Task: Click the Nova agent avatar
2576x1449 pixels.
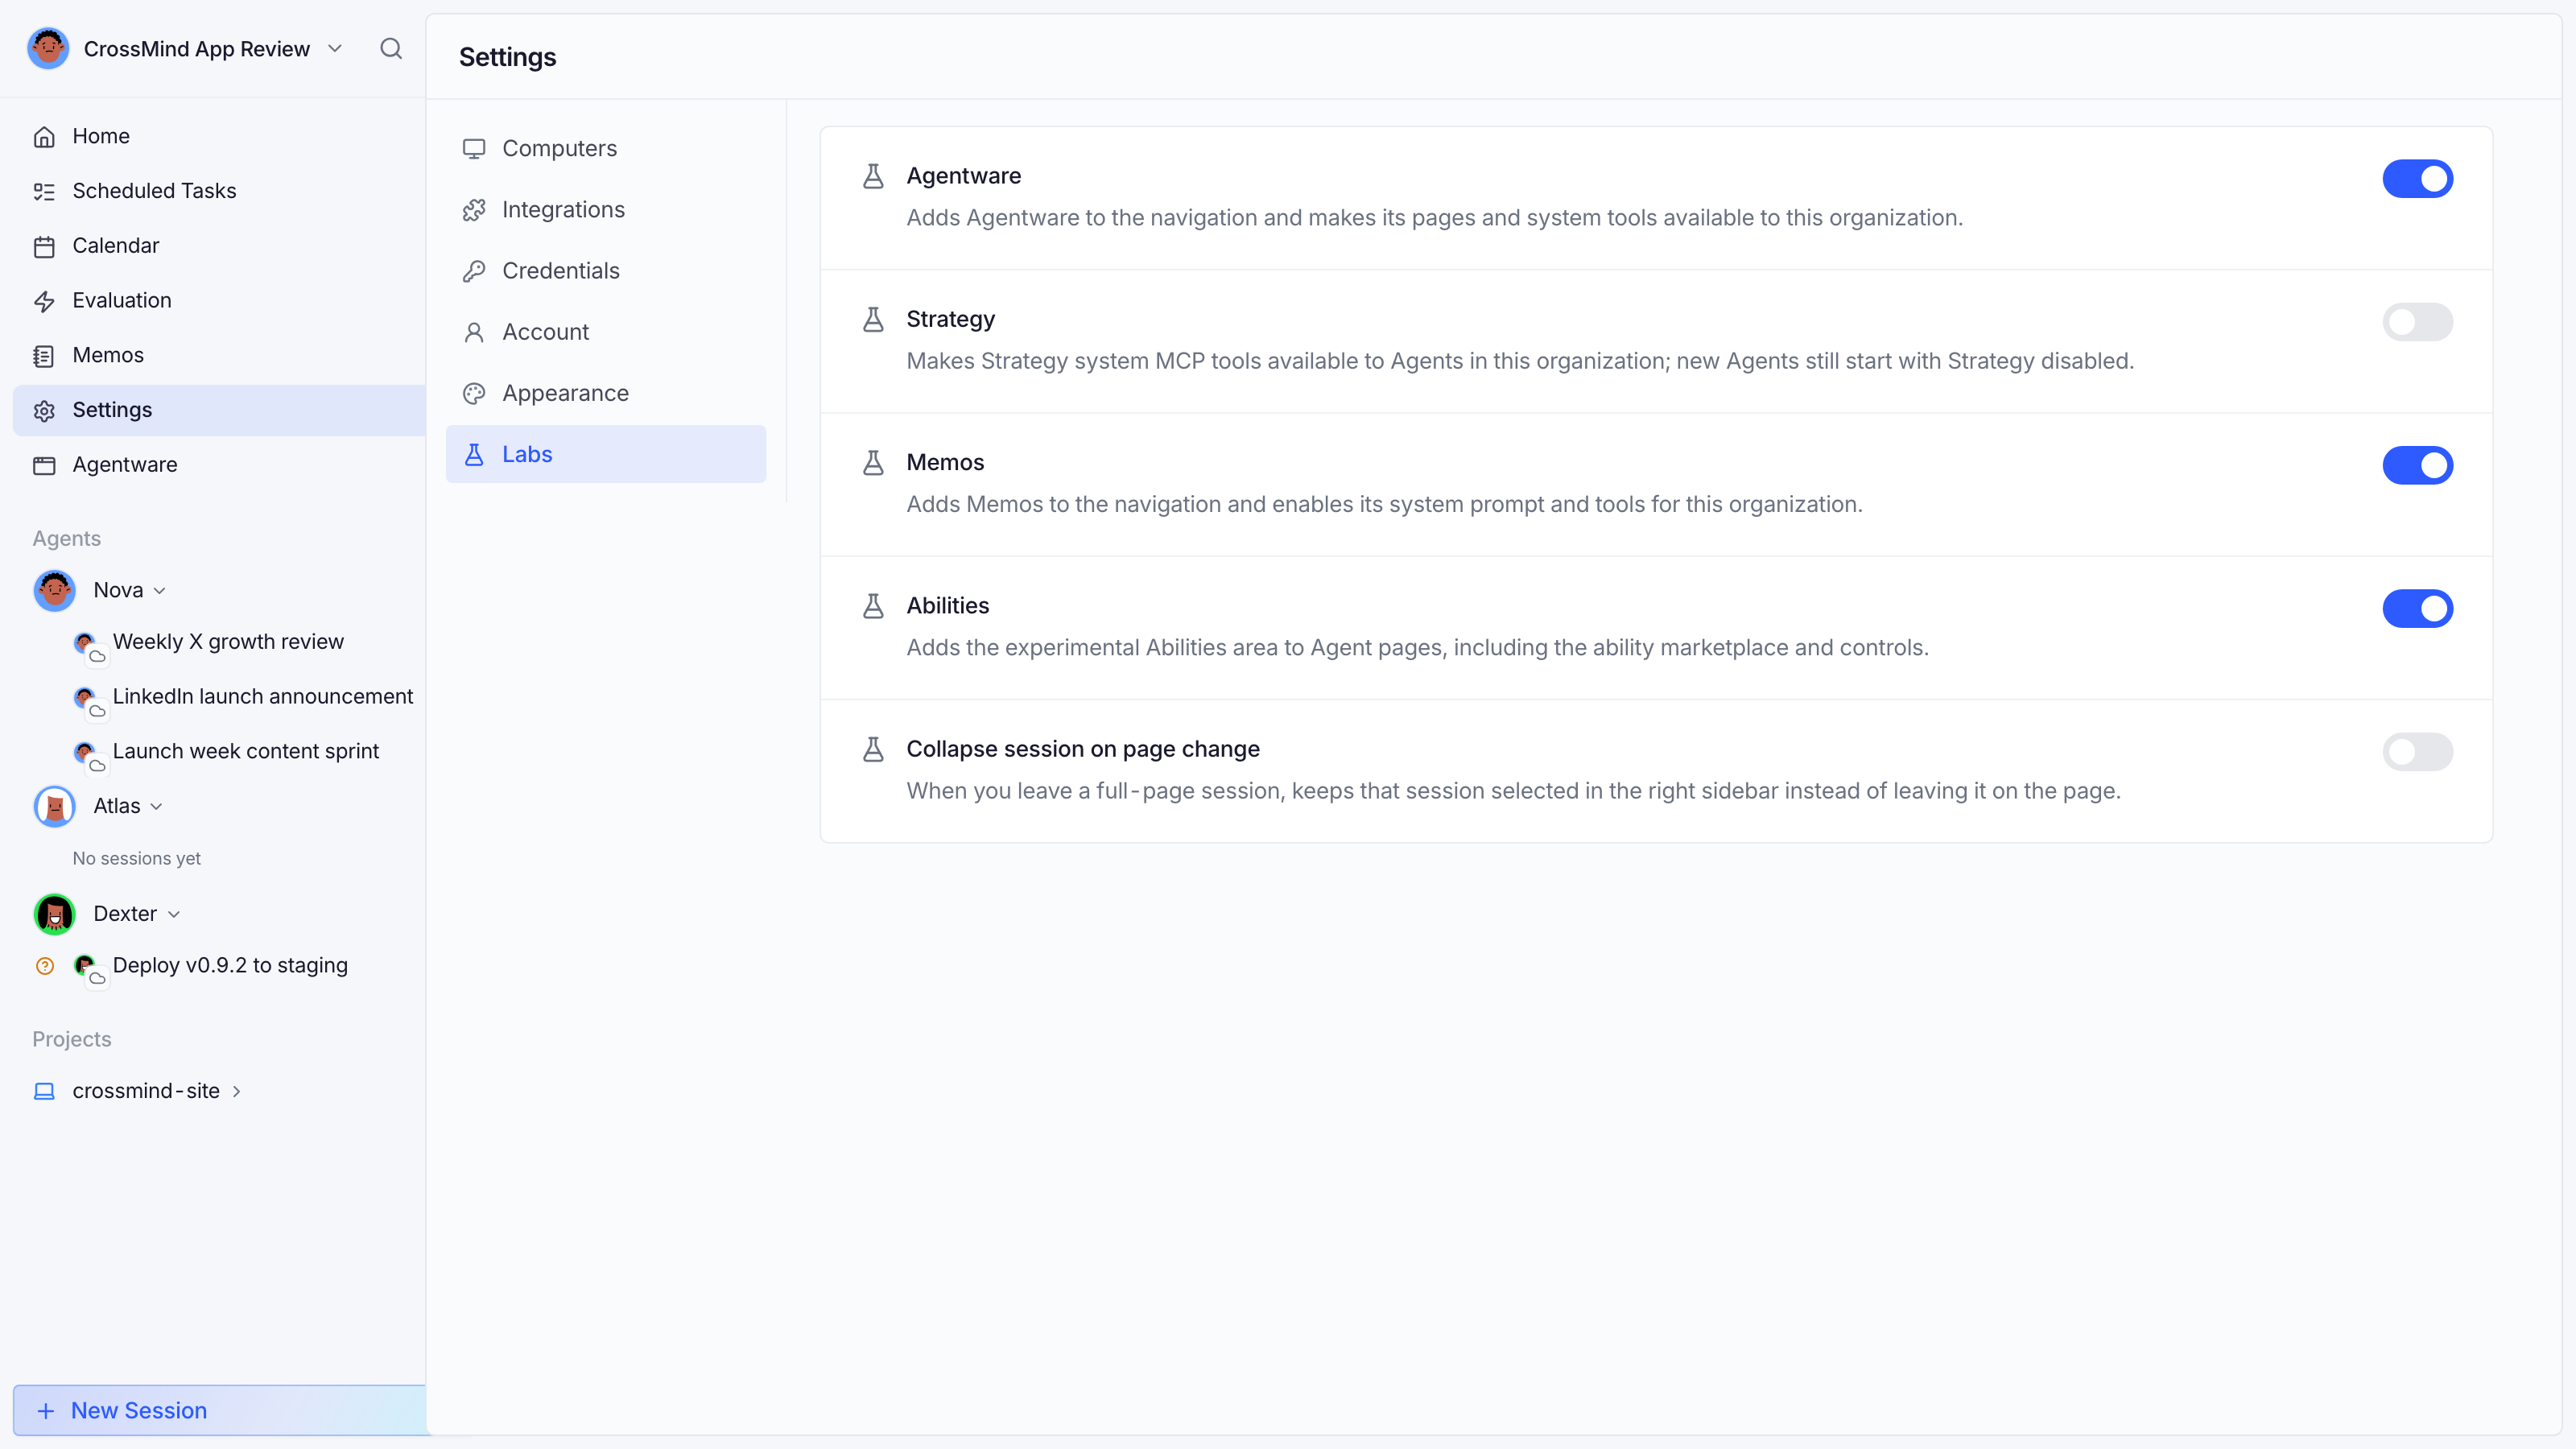Action: click(x=55, y=590)
